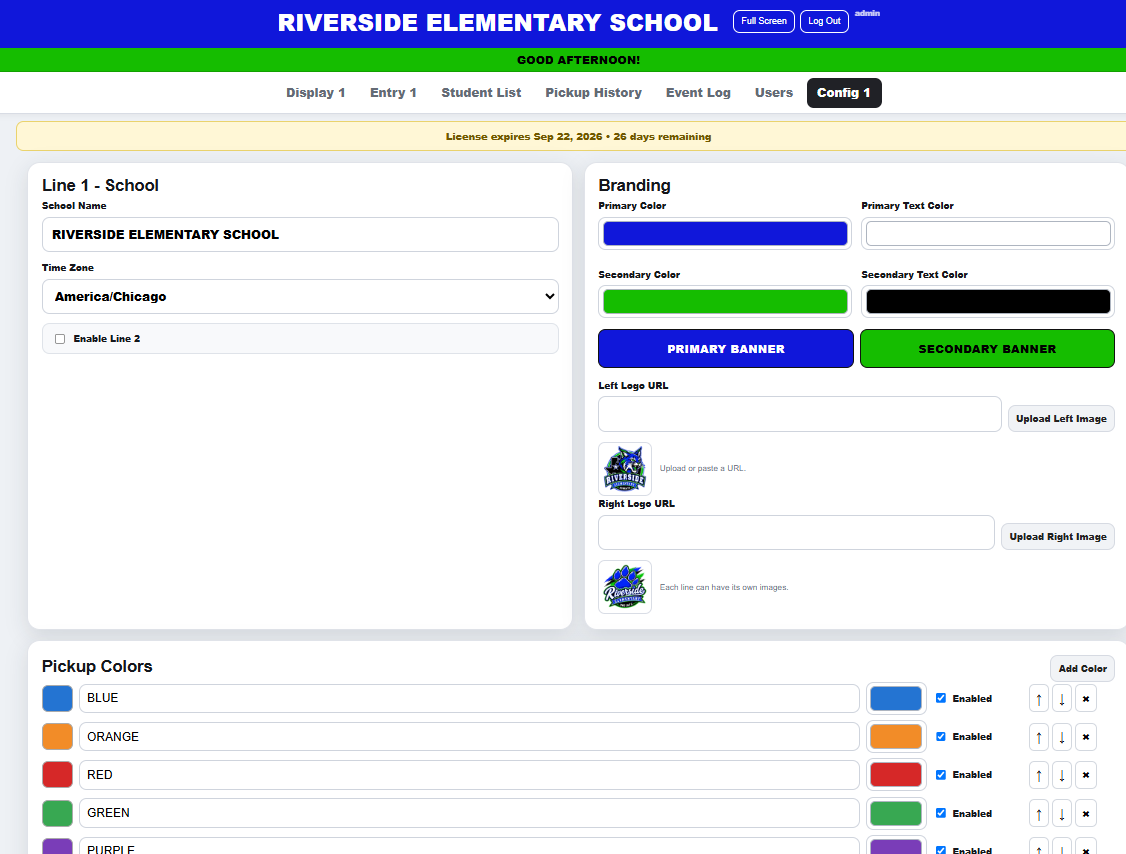Open the Entry 1 tab
Viewport: 1126px width, 854px height.
393,93
